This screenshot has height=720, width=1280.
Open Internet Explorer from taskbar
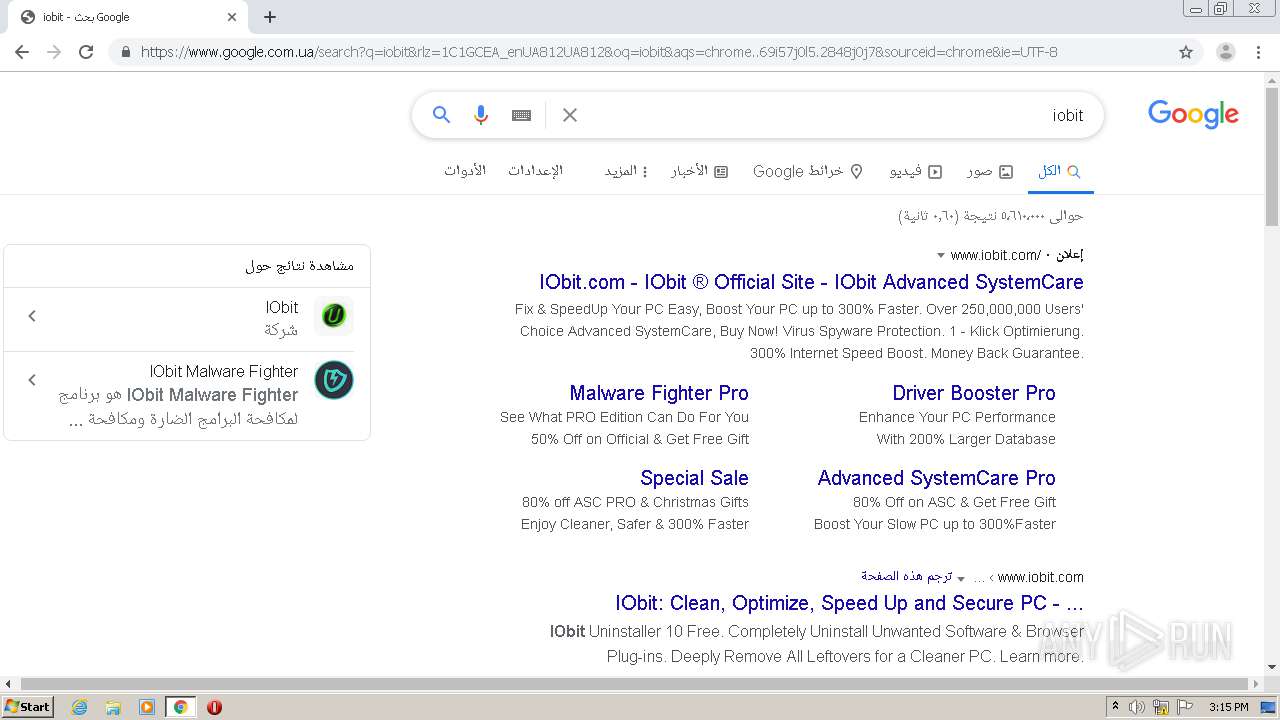tap(79, 707)
